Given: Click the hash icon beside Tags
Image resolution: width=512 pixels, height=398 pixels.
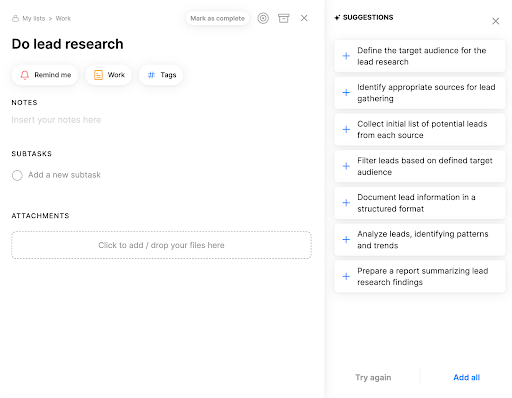Looking at the screenshot, I should click(x=151, y=75).
